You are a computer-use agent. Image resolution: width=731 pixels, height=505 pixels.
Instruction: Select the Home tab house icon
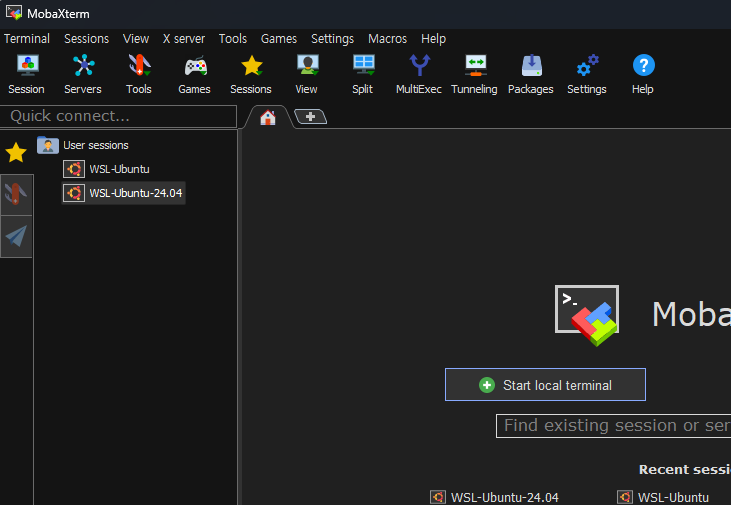tap(268, 118)
